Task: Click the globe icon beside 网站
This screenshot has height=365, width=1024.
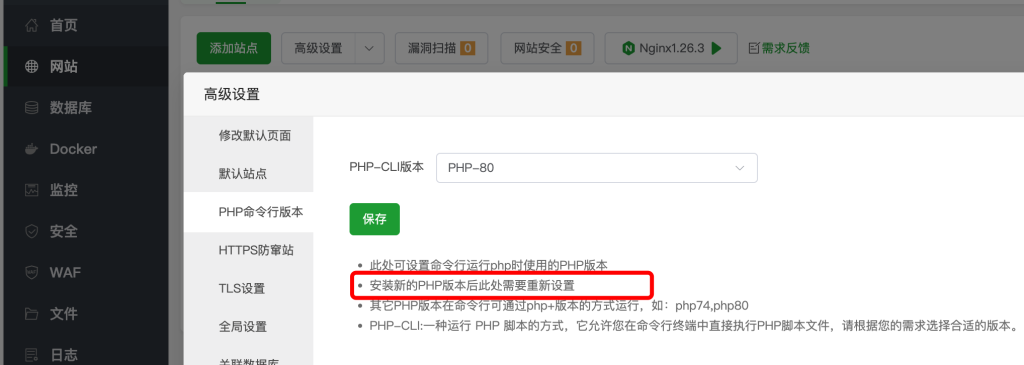Action: pyautogui.click(x=31, y=67)
